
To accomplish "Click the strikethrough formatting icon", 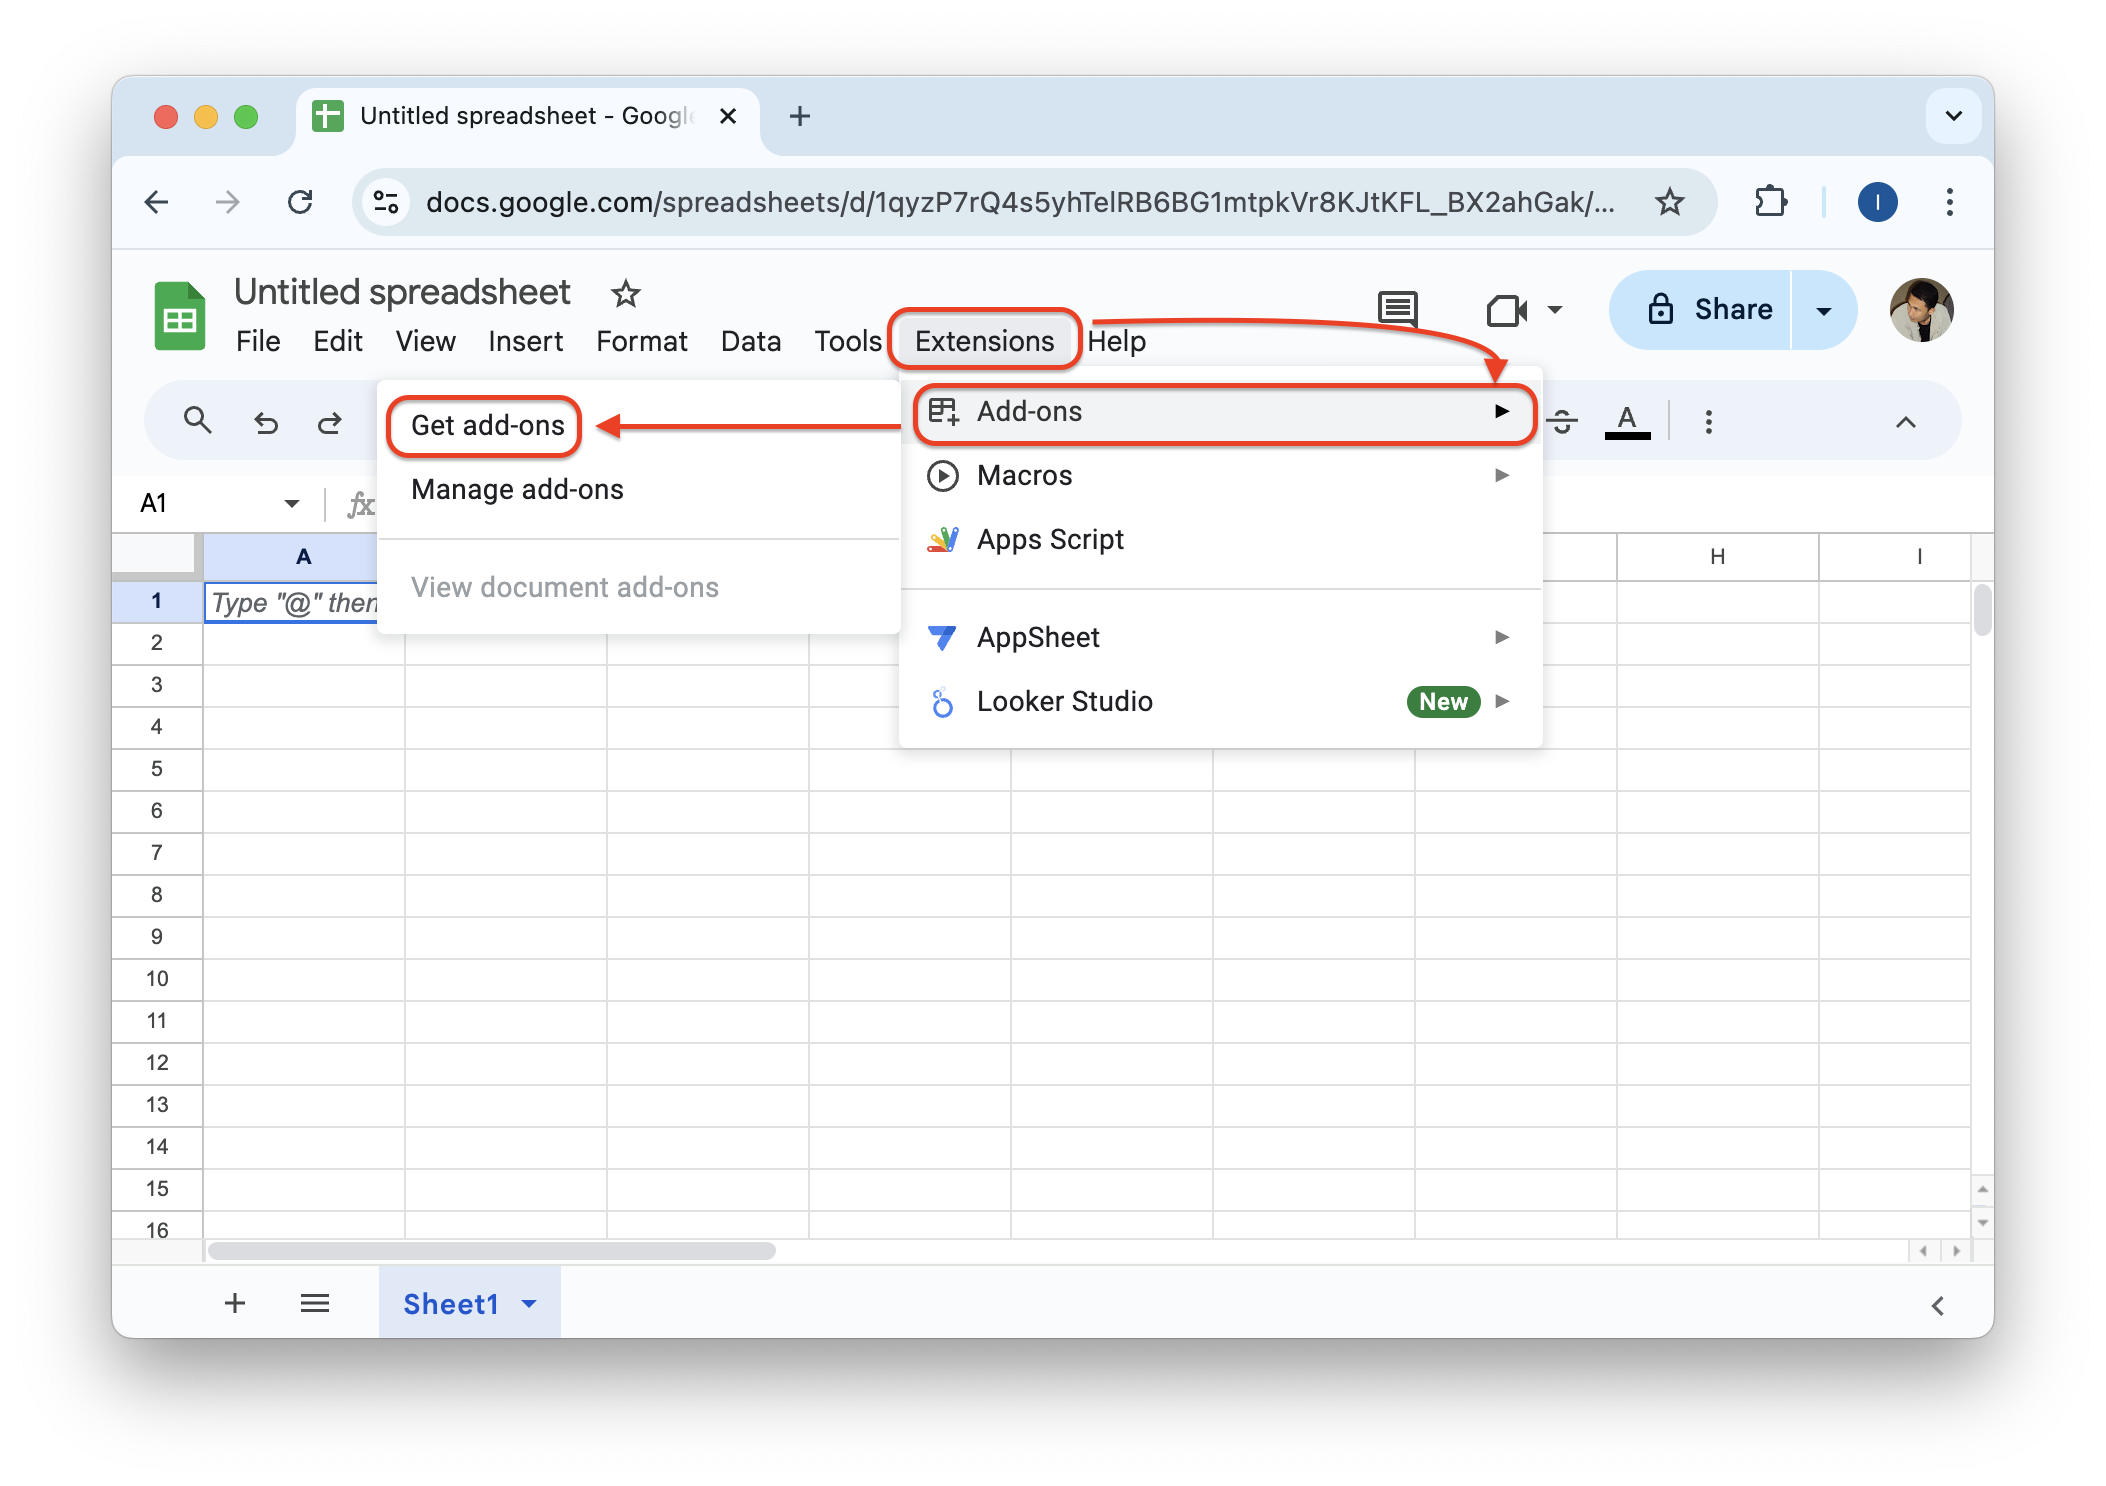I will point(1562,422).
